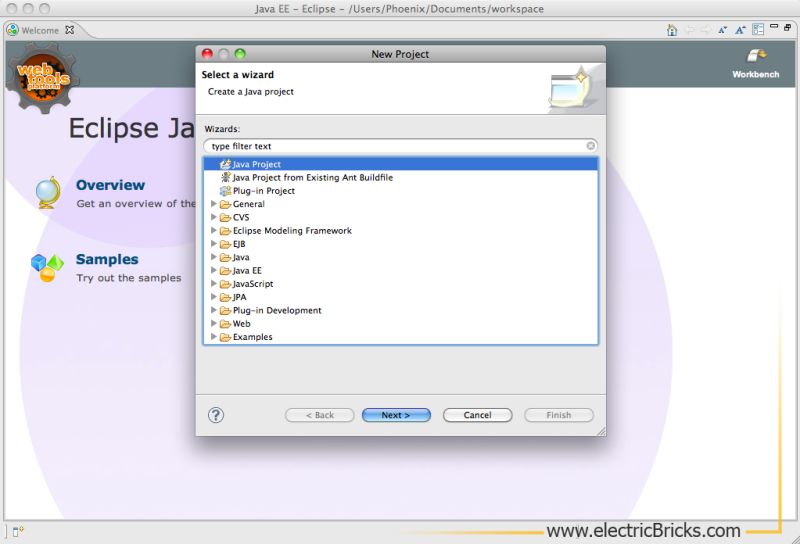Click the status bar fast view icon

coord(18,531)
